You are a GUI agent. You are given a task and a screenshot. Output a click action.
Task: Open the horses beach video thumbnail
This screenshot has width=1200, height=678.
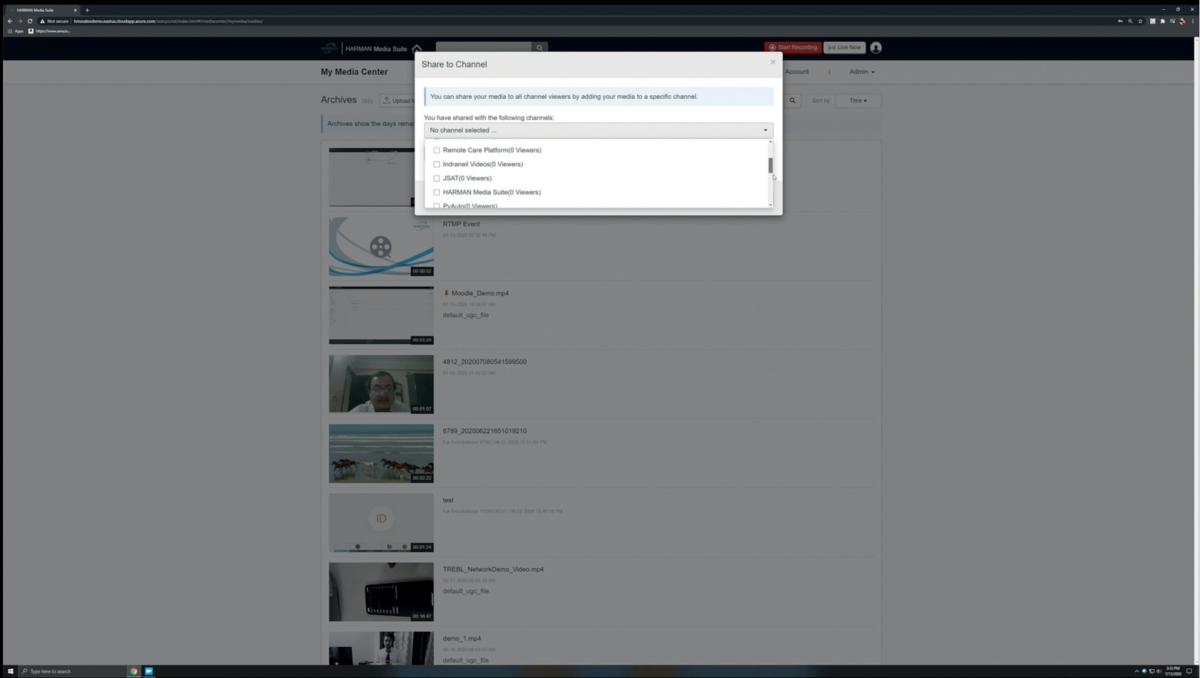381,453
